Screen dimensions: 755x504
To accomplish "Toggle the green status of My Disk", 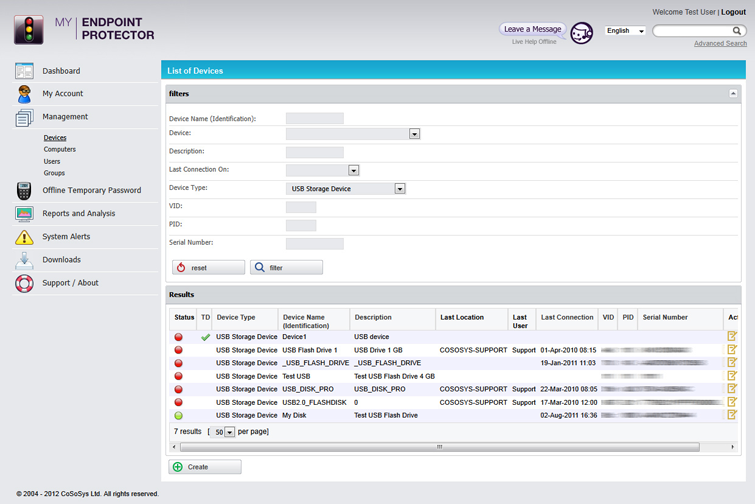I will tap(179, 415).
